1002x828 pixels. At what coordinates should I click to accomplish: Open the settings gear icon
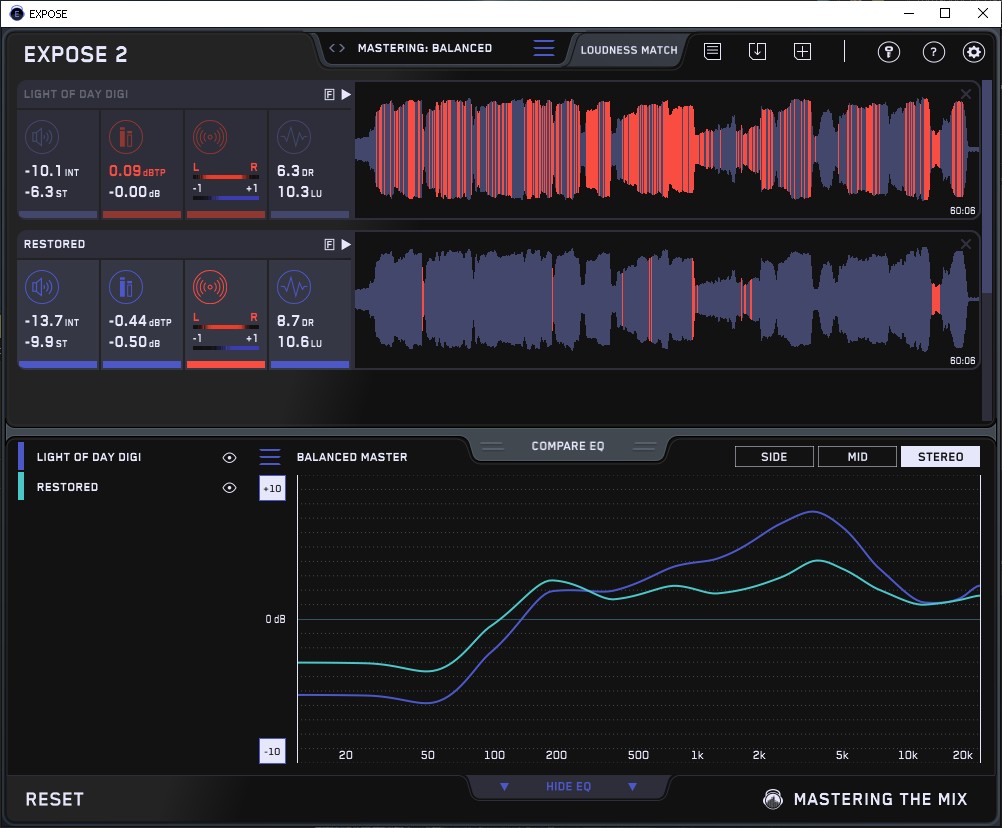(973, 52)
